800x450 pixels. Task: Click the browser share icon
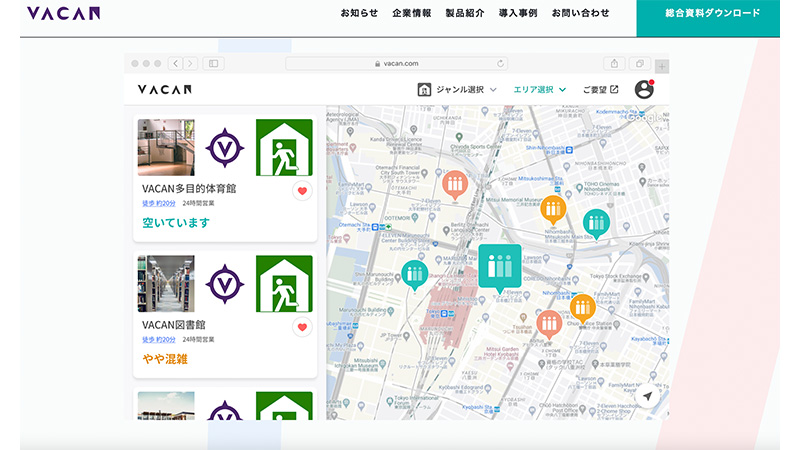614,63
